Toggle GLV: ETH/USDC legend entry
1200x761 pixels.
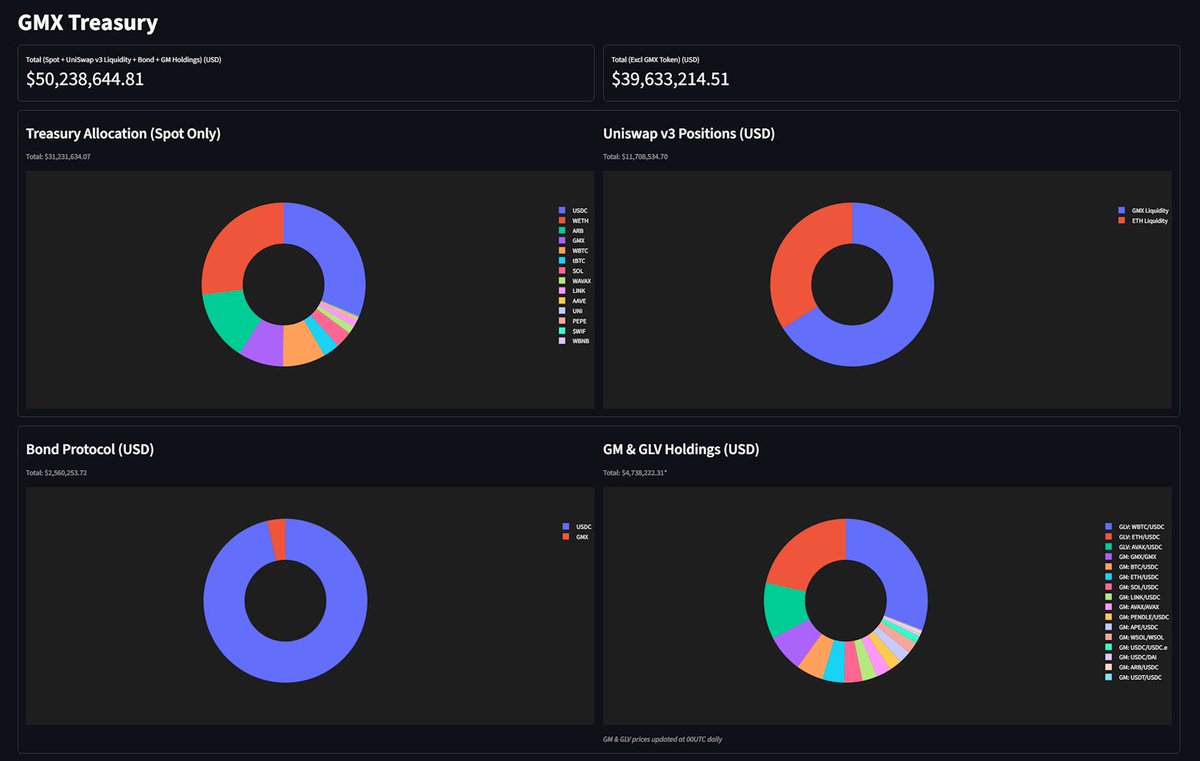click(x=1132, y=536)
